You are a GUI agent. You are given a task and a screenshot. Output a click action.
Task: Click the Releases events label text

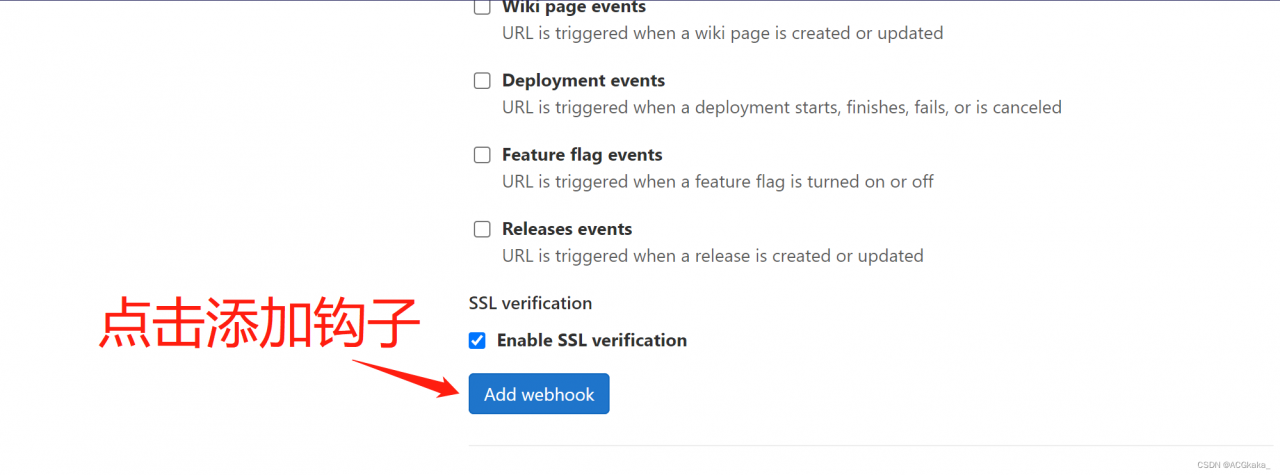click(567, 229)
